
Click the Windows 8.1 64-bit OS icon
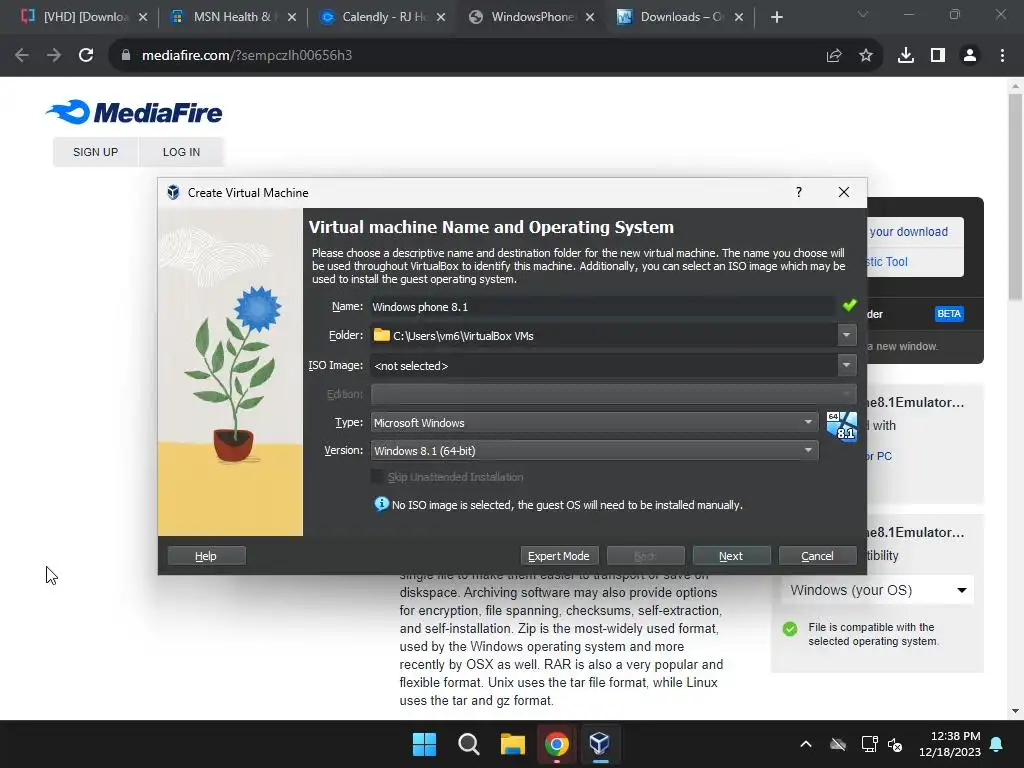842,426
